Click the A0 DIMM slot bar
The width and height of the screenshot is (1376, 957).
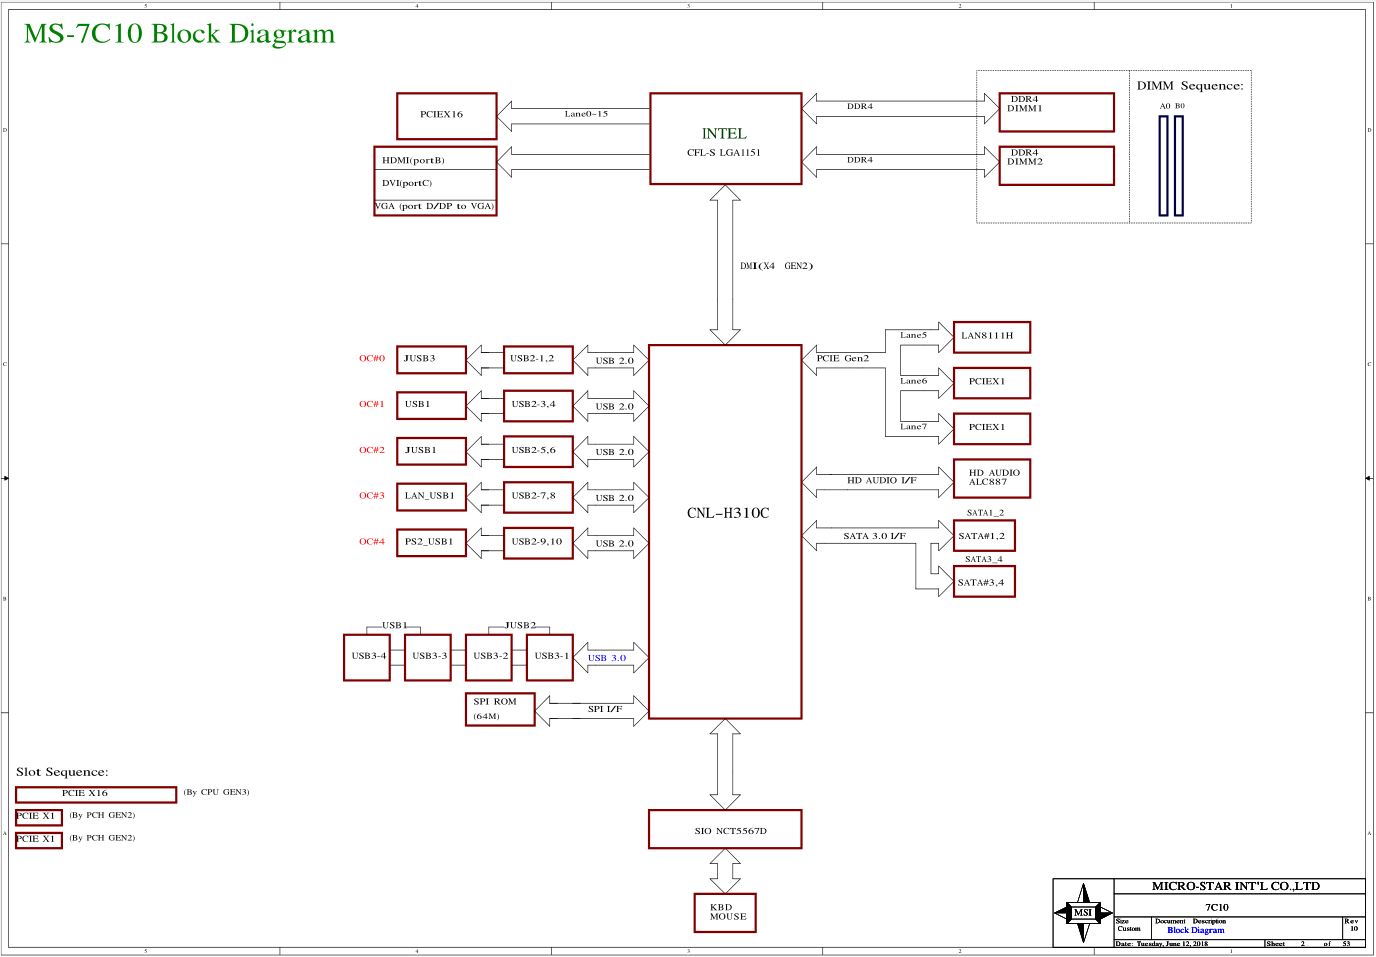(1164, 166)
